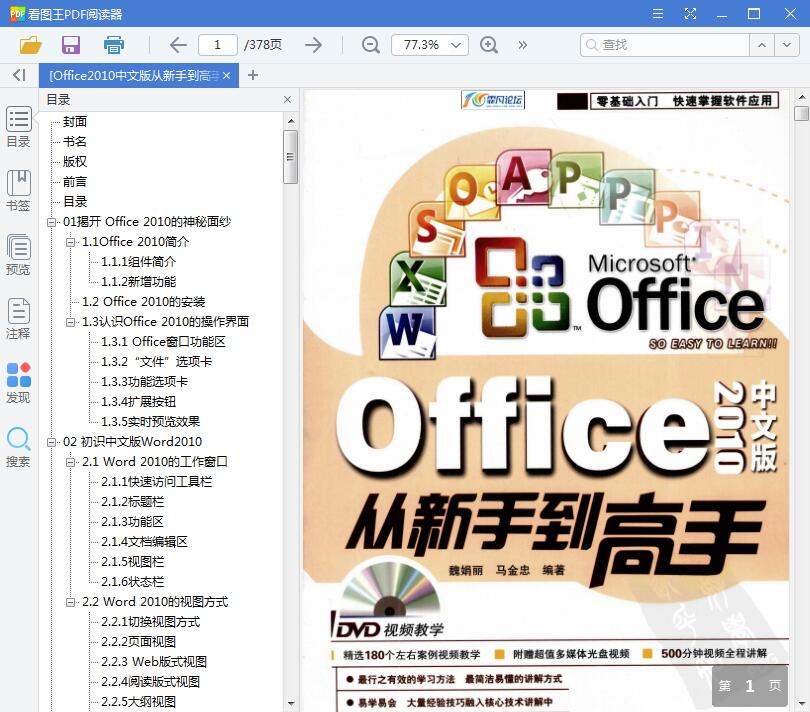Viewport: 810px width, 712px height.
Task: Jump to 2.2.4阅读版式视图
Action: click(x=150, y=682)
